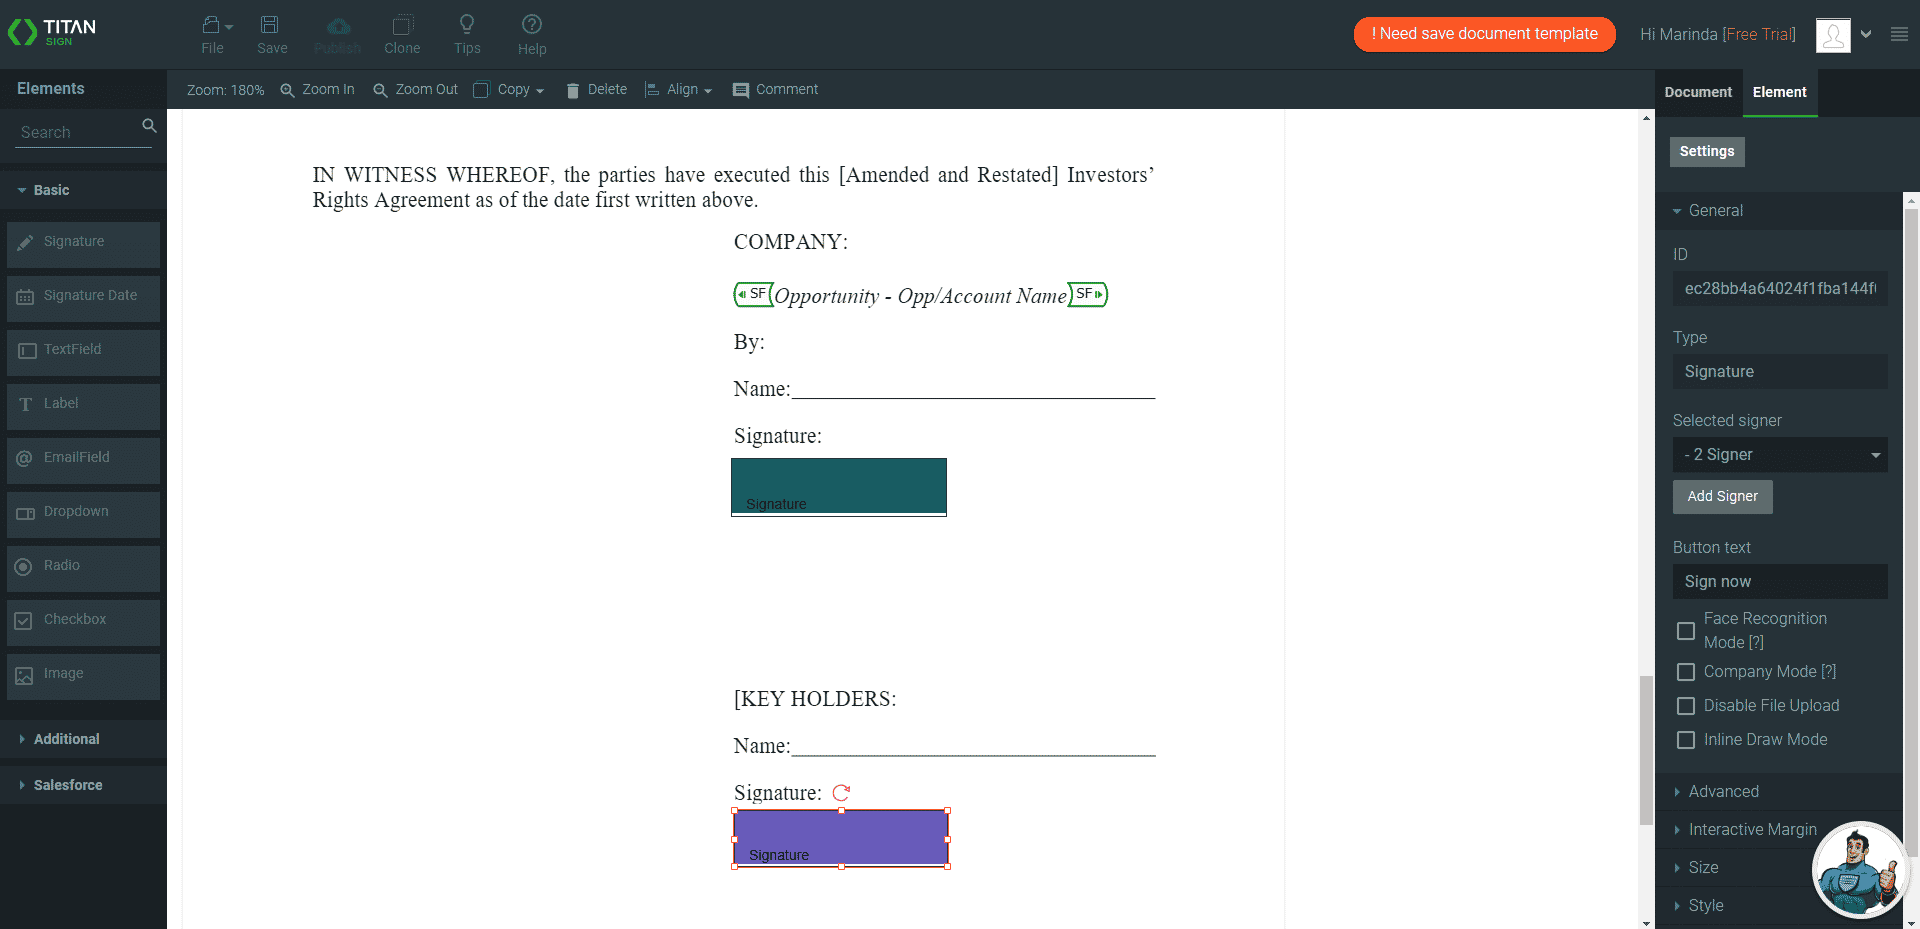The width and height of the screenshot is (1920, 929).
Task: Edit the Sign now button text field
Action: tap(1780, 581)
